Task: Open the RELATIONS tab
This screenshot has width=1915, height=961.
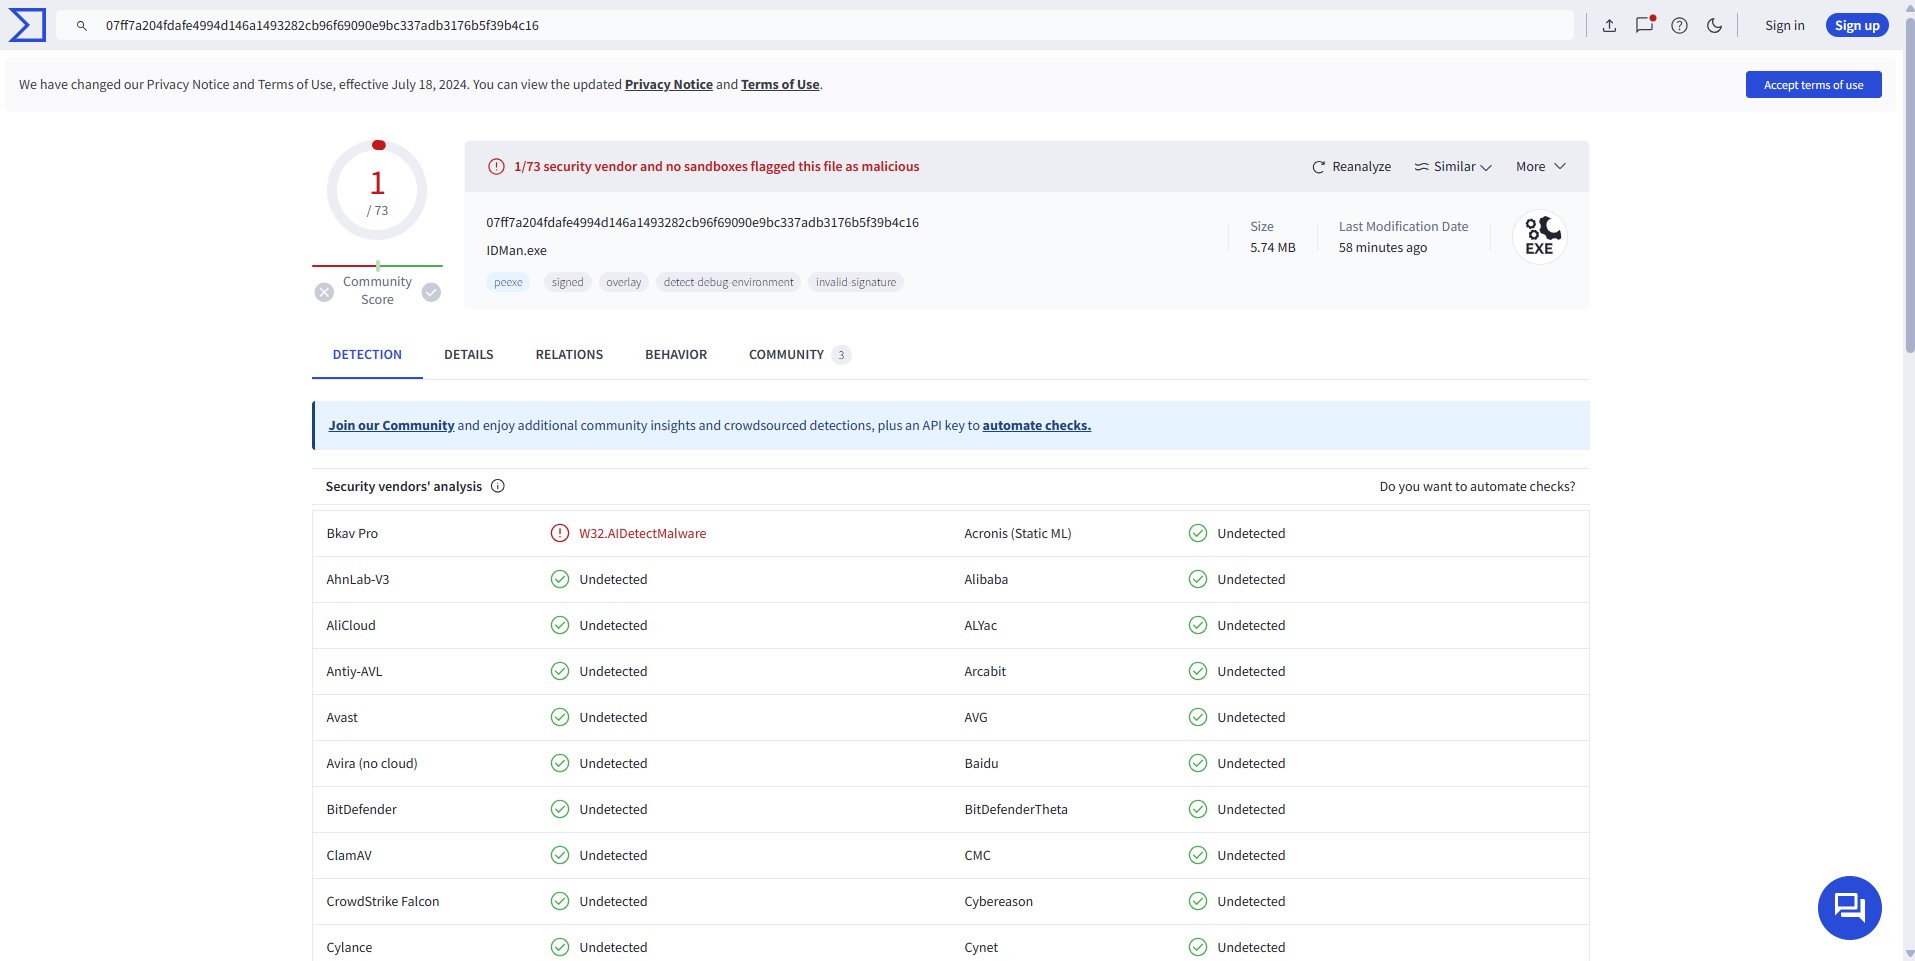Action: [x=569, y=355]
